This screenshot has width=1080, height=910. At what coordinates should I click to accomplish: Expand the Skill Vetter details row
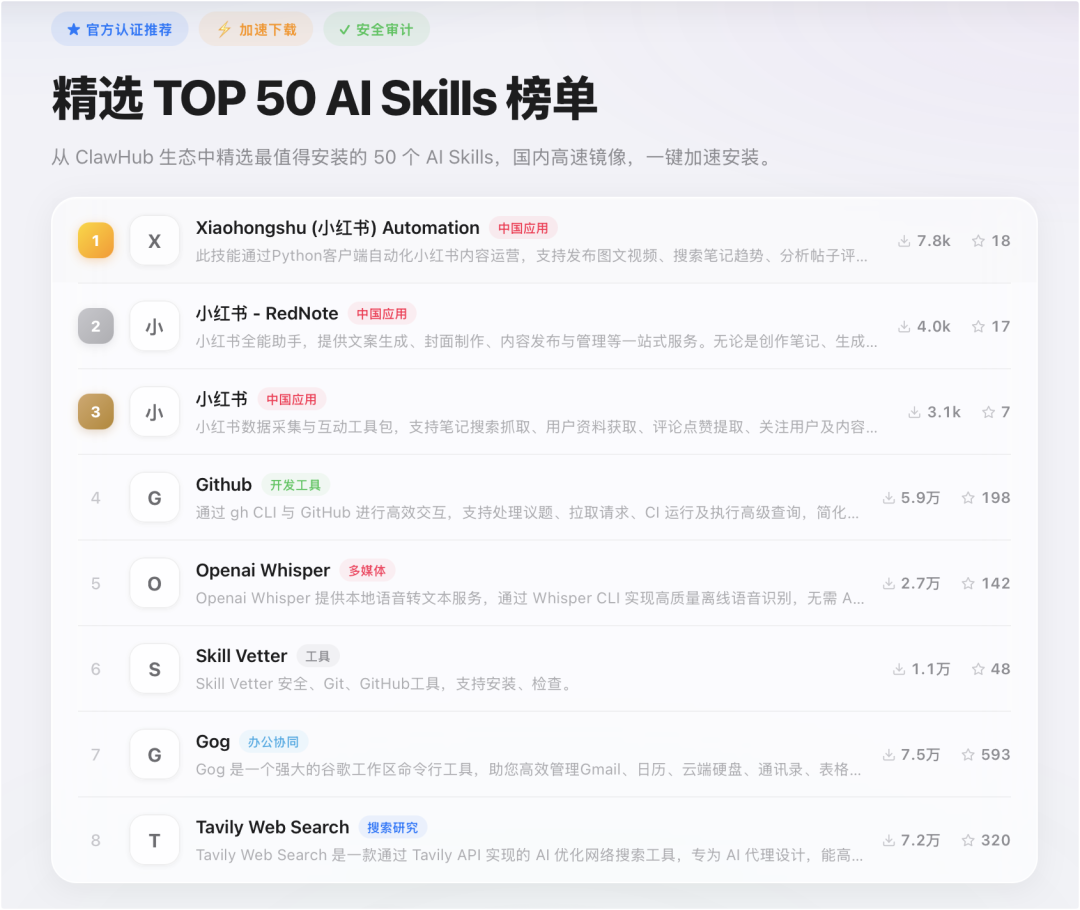[400, 683]
